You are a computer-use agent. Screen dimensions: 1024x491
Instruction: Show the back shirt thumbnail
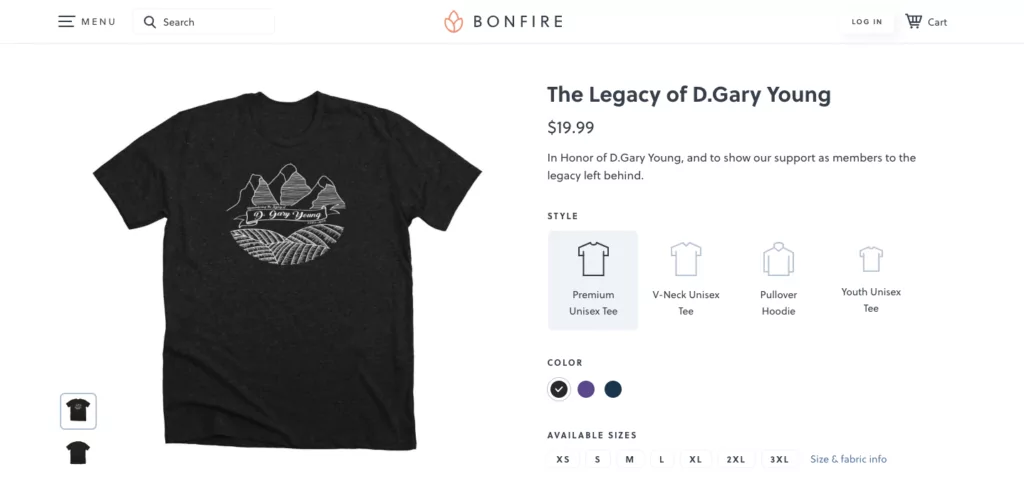[x=79, y=452]
